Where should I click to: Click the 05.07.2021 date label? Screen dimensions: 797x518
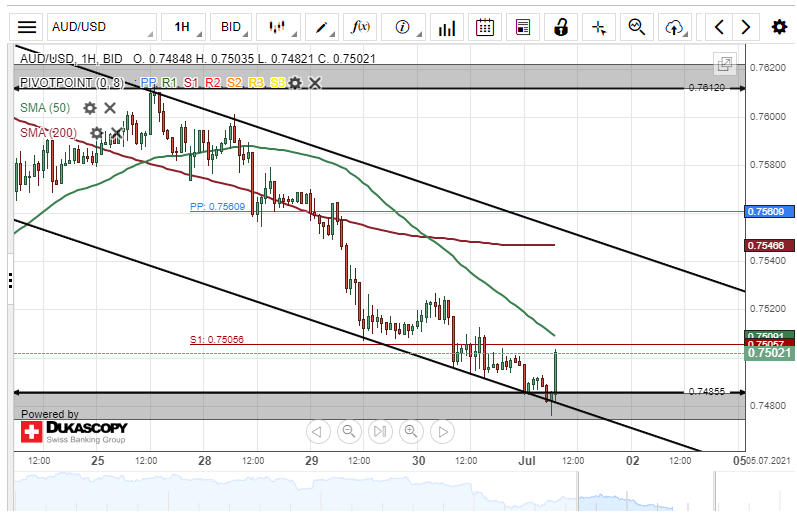tap(768, 461)
